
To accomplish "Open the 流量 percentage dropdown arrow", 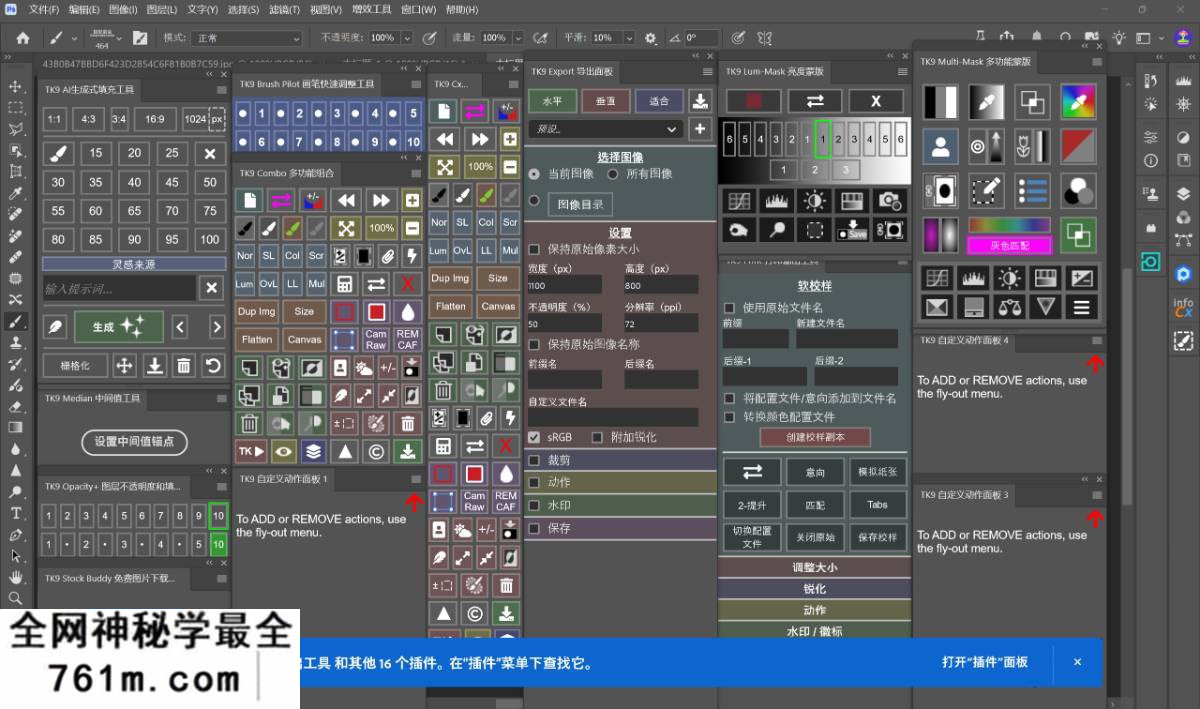I will (x=516, y=38).
